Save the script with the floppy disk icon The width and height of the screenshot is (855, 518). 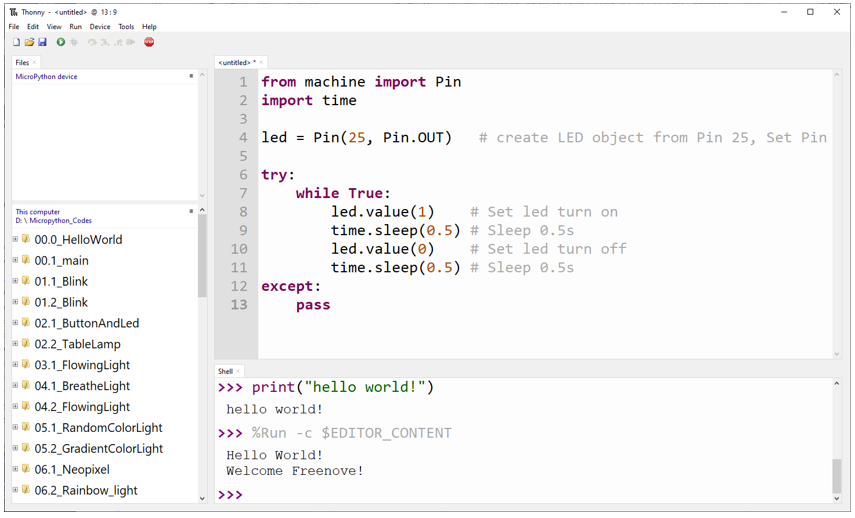tap(42, 42)
